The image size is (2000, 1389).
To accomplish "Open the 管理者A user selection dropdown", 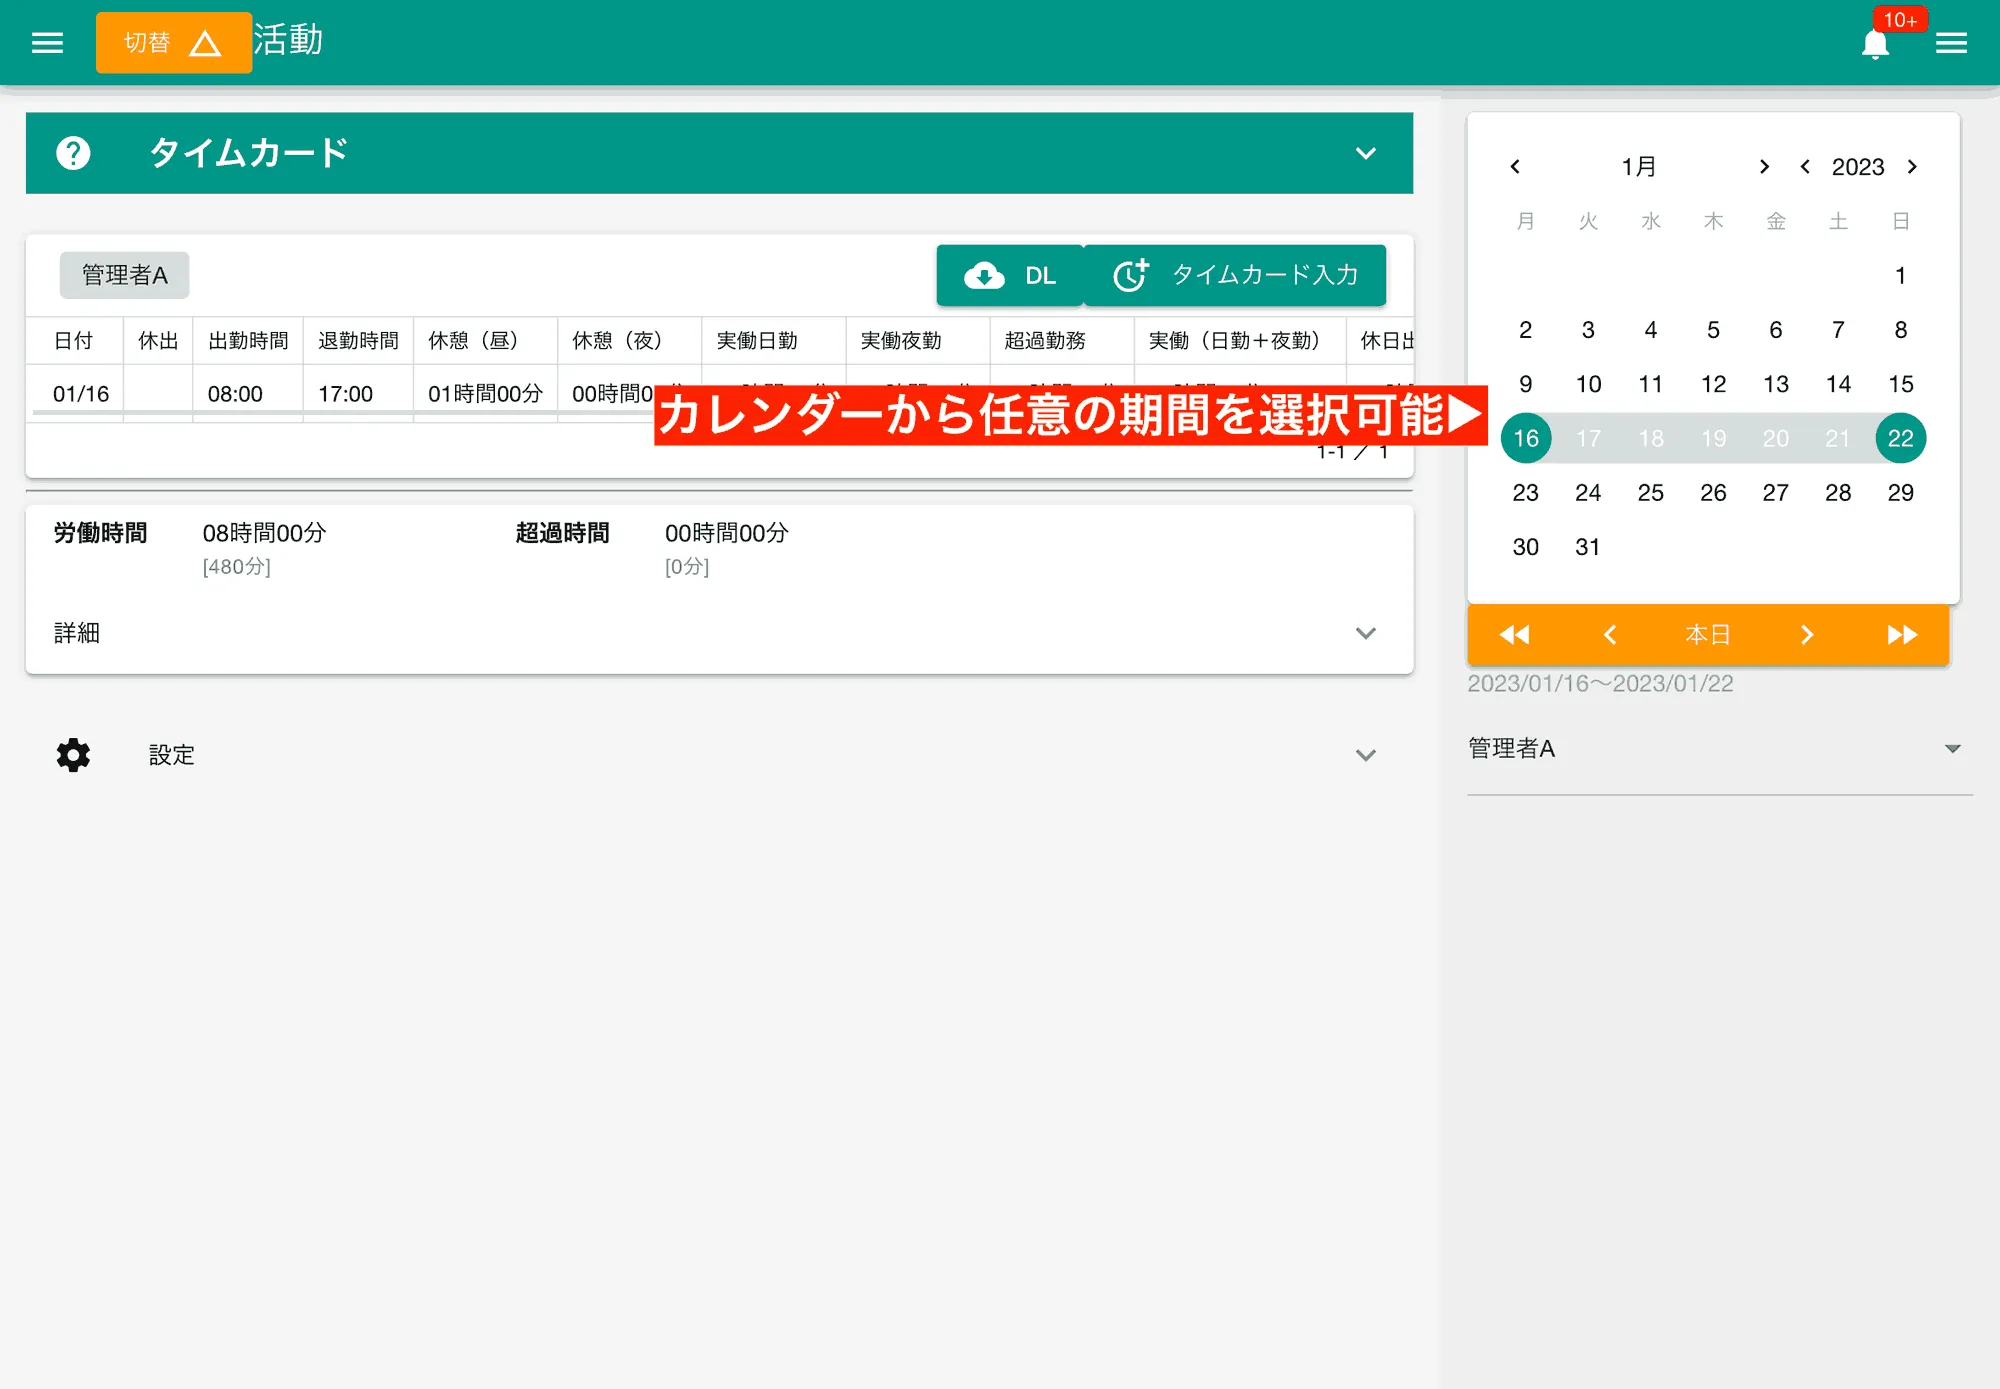I will click(1950, 748).
